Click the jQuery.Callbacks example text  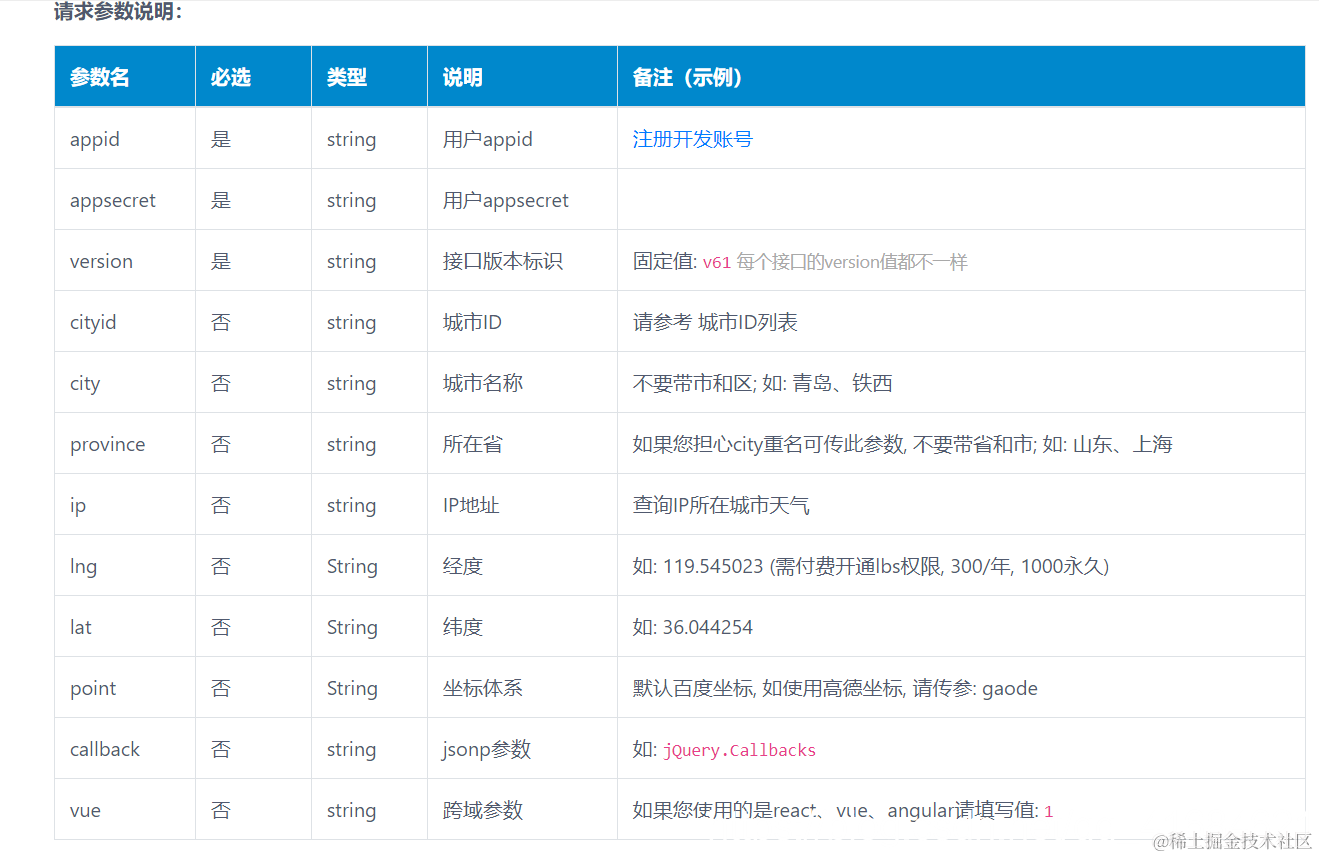[x=738, y=749]
